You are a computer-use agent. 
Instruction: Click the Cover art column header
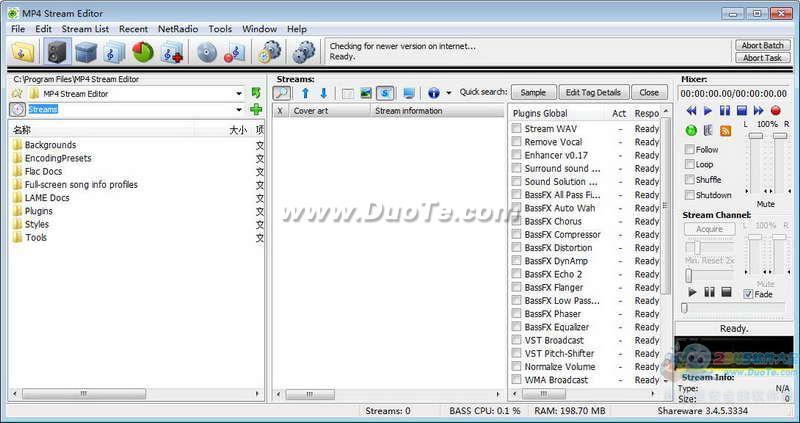click(329, 111)
